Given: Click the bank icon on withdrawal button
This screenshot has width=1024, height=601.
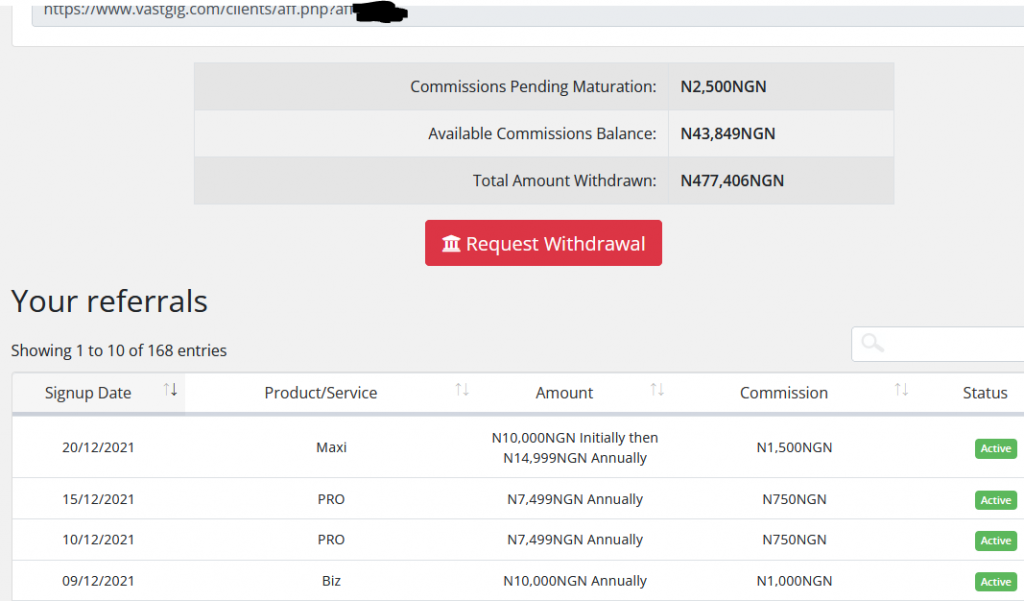Looking at the screenshot, I should [451, 244].
